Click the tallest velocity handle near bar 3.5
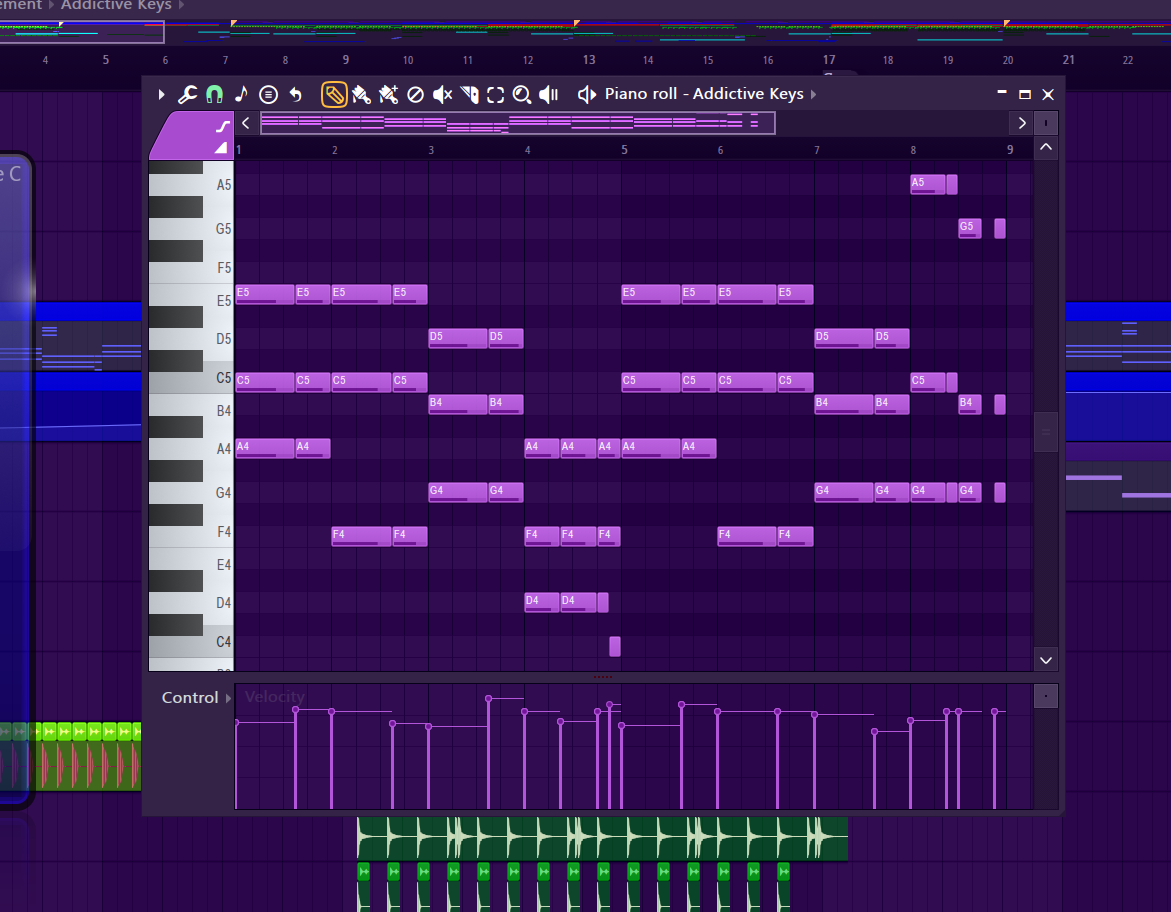Viewport: 1171px width, 912px height. tap(488, 698)
